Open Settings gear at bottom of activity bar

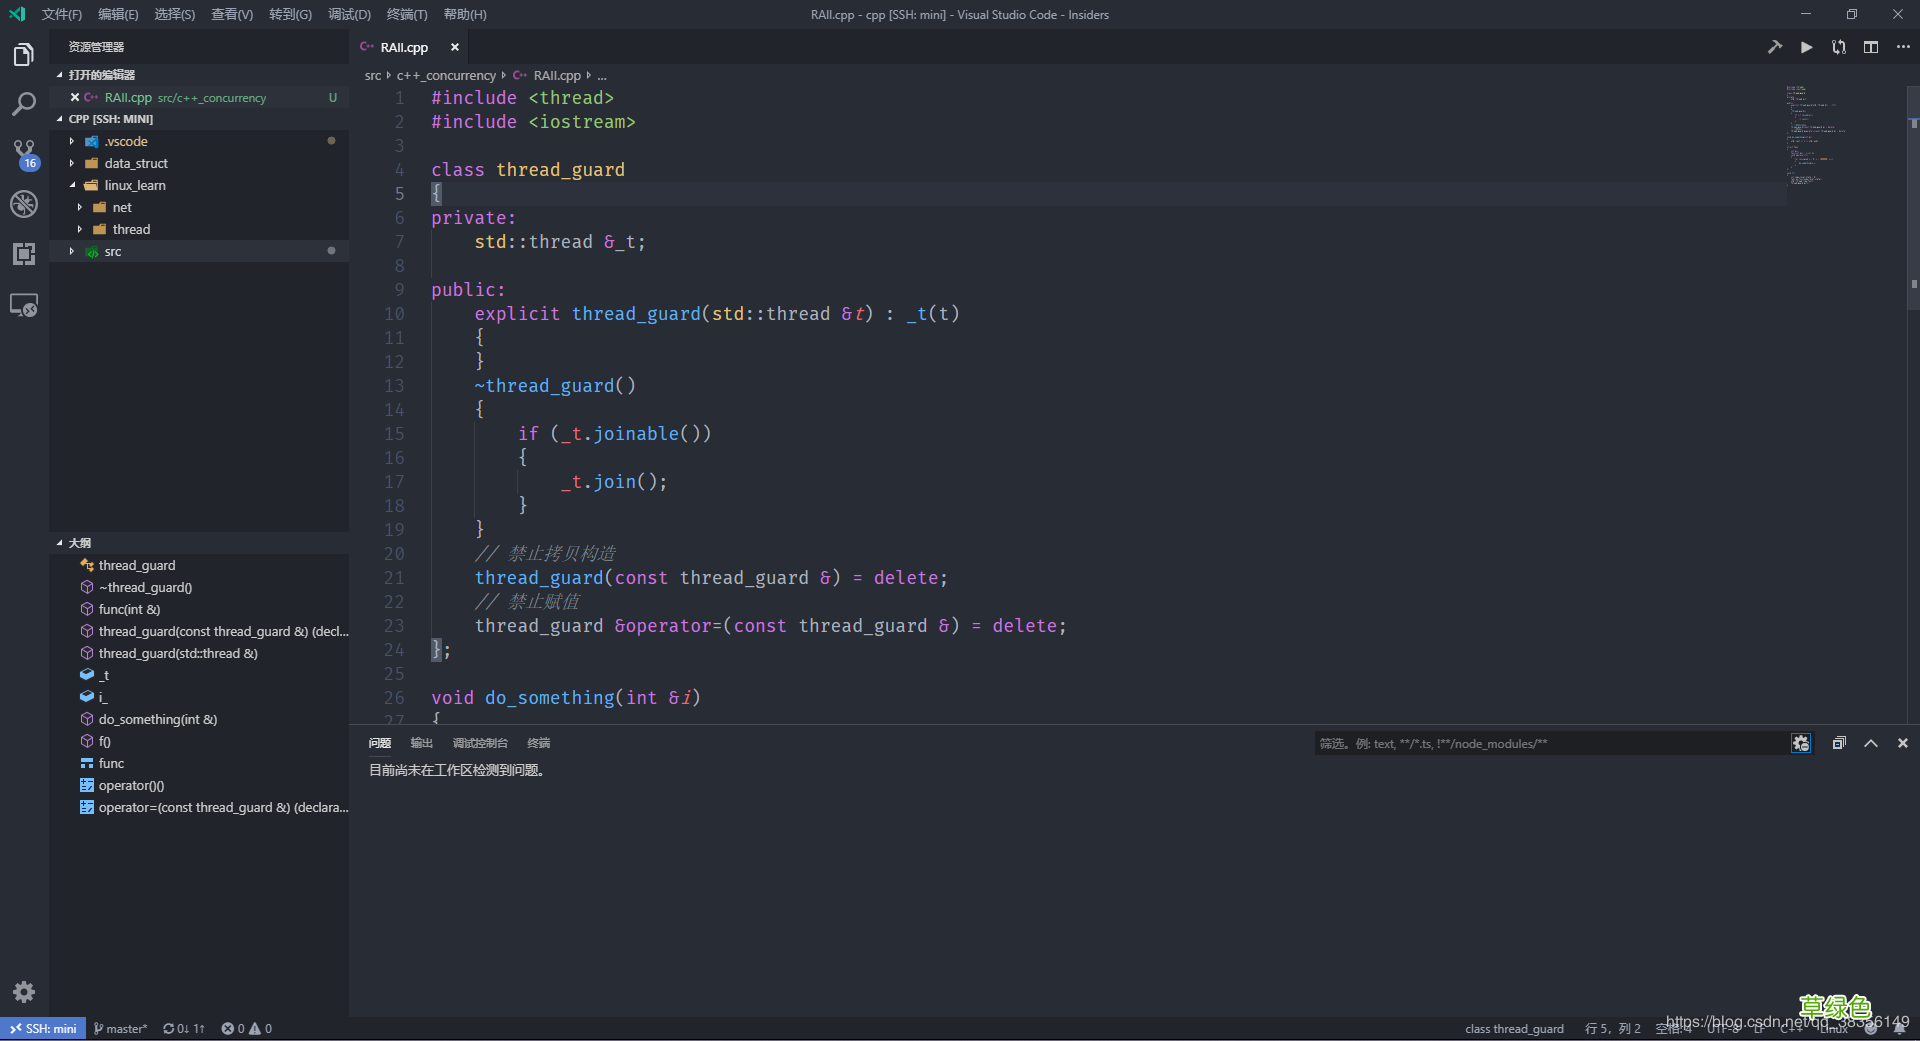(x=24, y=992)
